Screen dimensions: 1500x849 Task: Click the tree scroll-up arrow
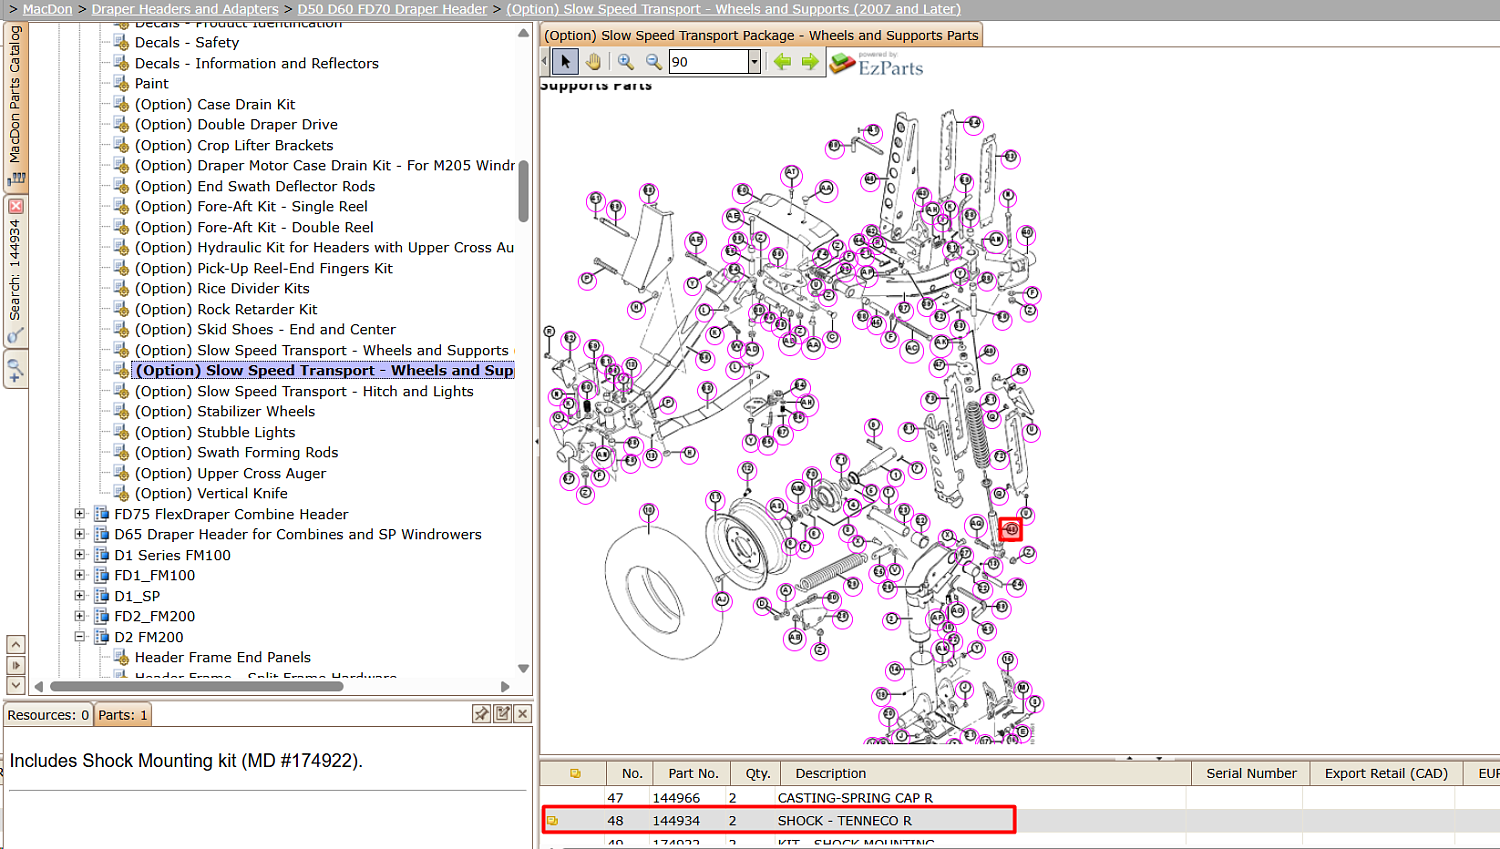tap(523, 33)
